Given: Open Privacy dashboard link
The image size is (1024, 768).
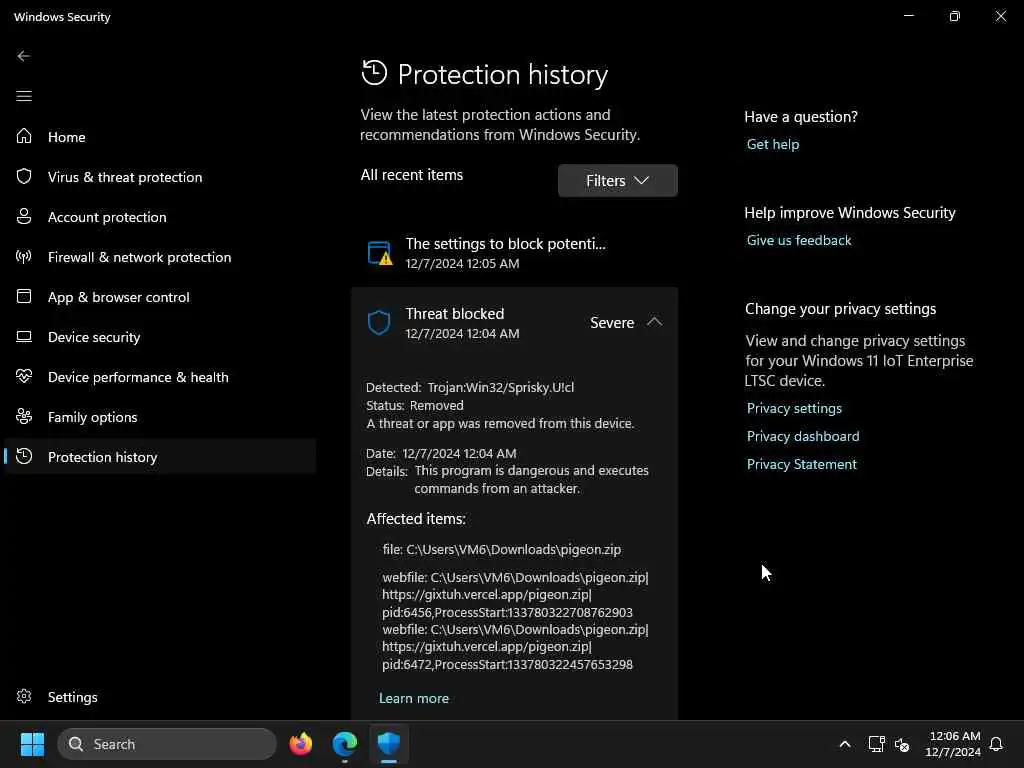Looking at the screenshot, I should pos(803,436).
